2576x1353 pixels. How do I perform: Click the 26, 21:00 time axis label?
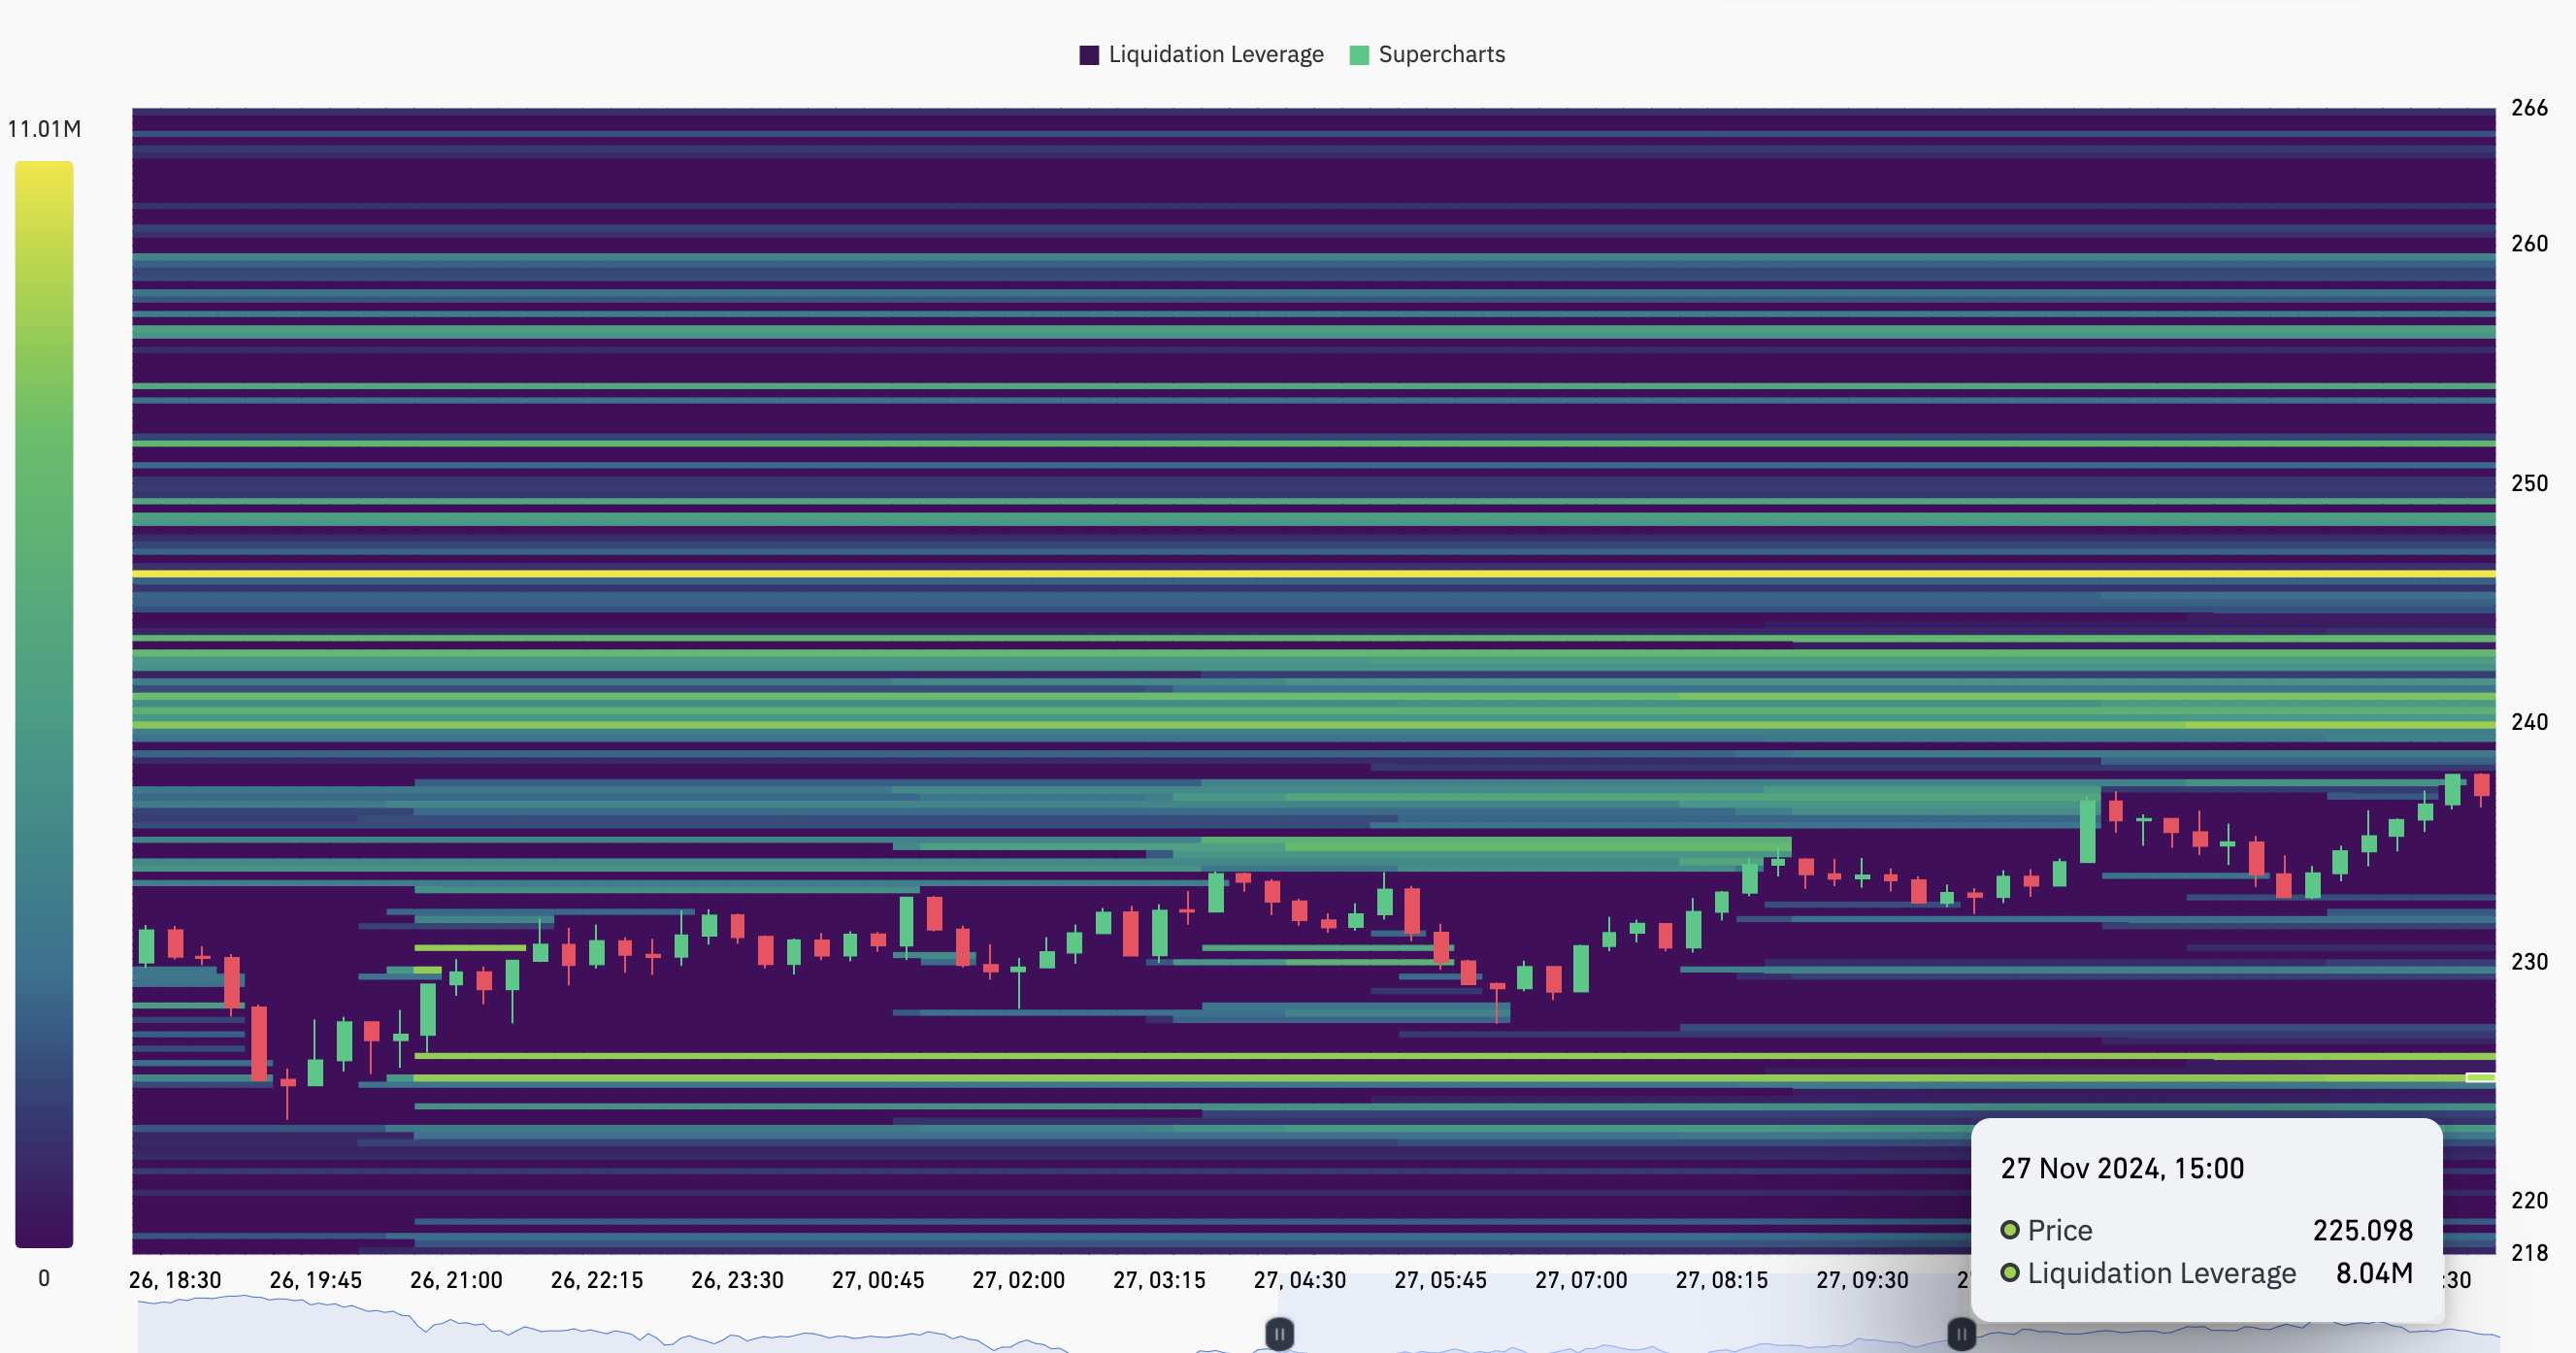point(456,1280)
